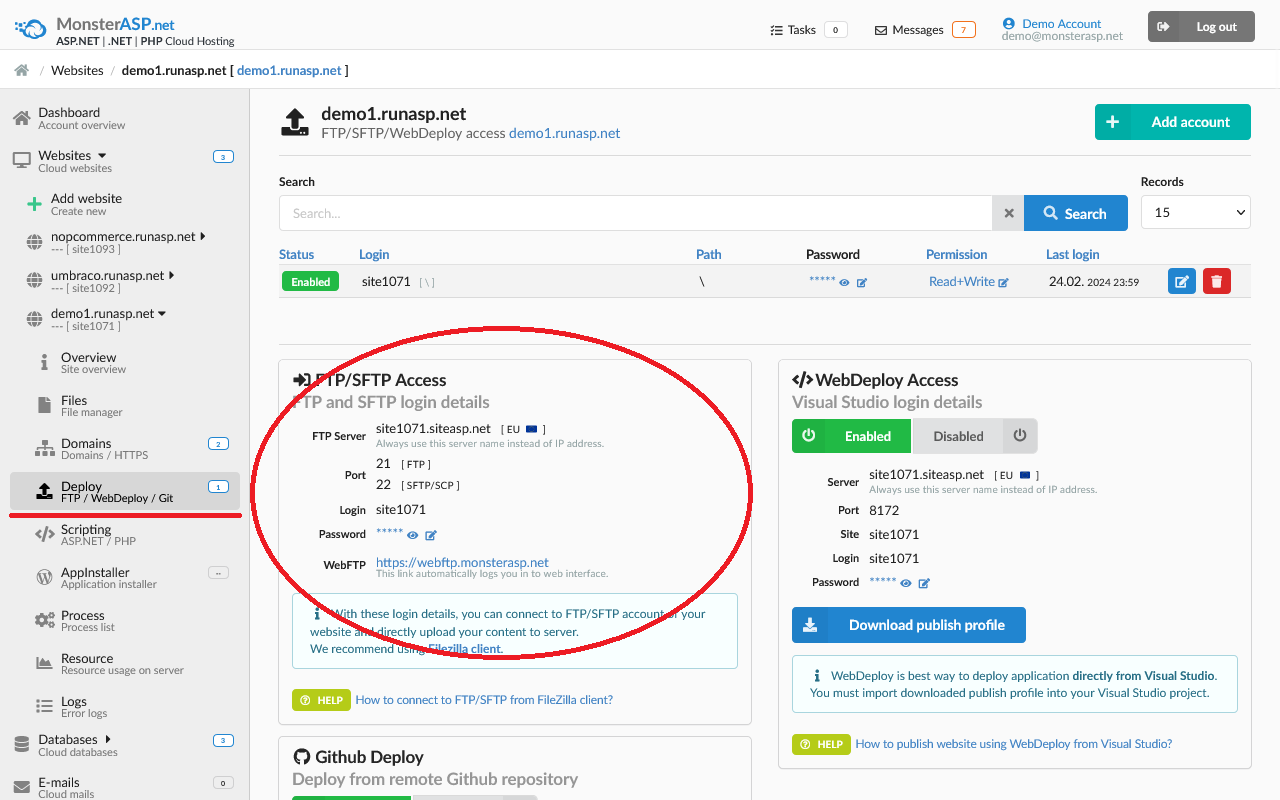Screen dimensions: 1280x800
Task: Edit password icon in accounts table row
Action: (862, 283)
